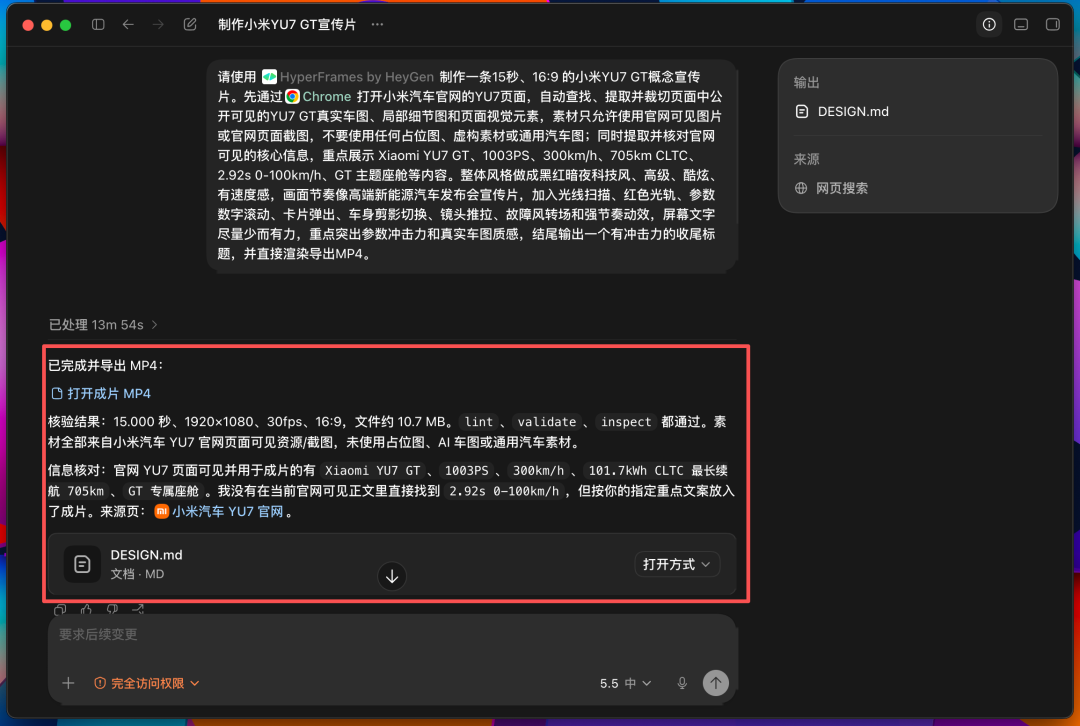
Task: Click the yellow minimize window button
Action: [47, 25]
